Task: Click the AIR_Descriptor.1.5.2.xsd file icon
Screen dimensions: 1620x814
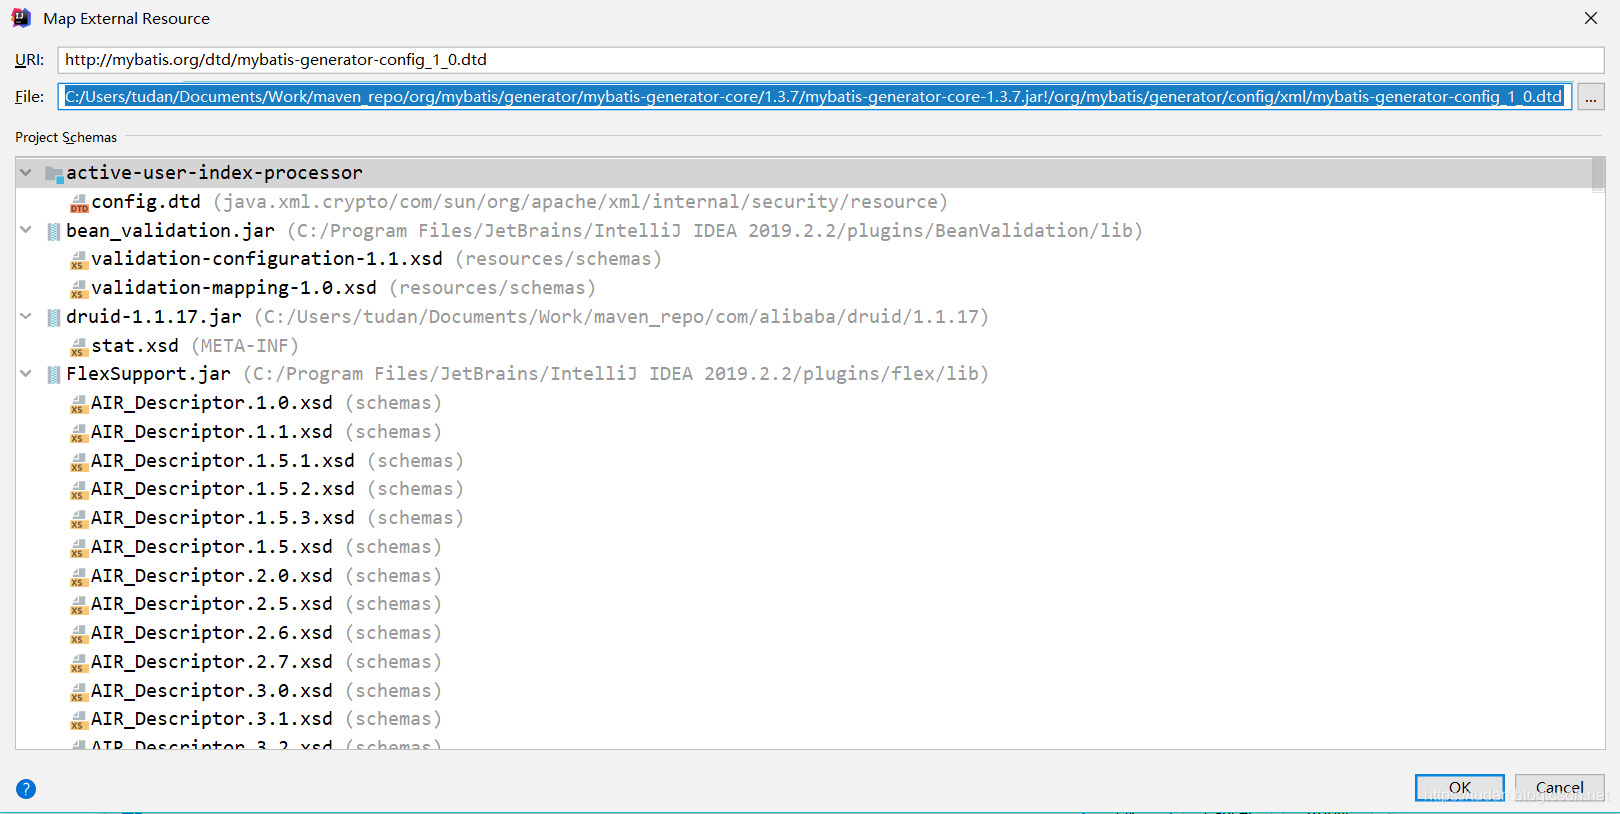Action: (79, 490)
